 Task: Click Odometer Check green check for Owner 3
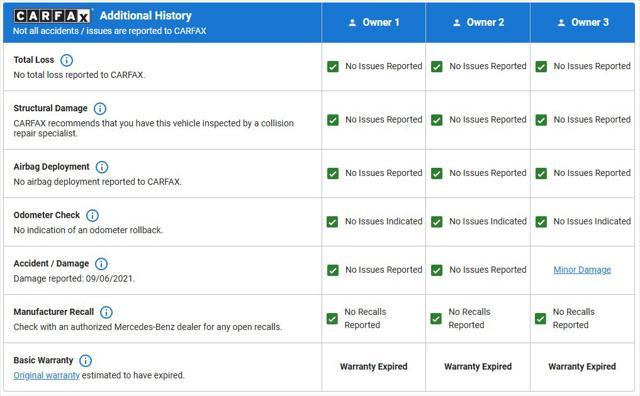[x=541, y=222]
